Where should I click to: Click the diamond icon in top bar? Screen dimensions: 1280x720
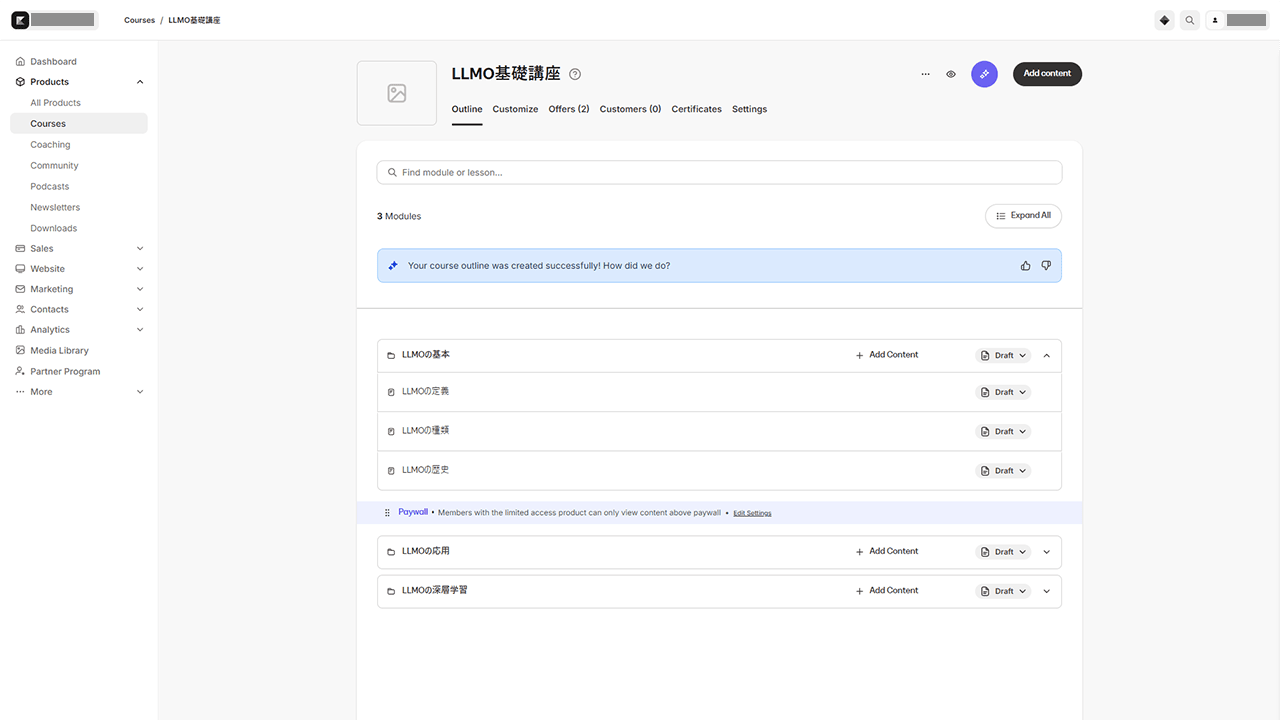click(x=1164, y=20)
